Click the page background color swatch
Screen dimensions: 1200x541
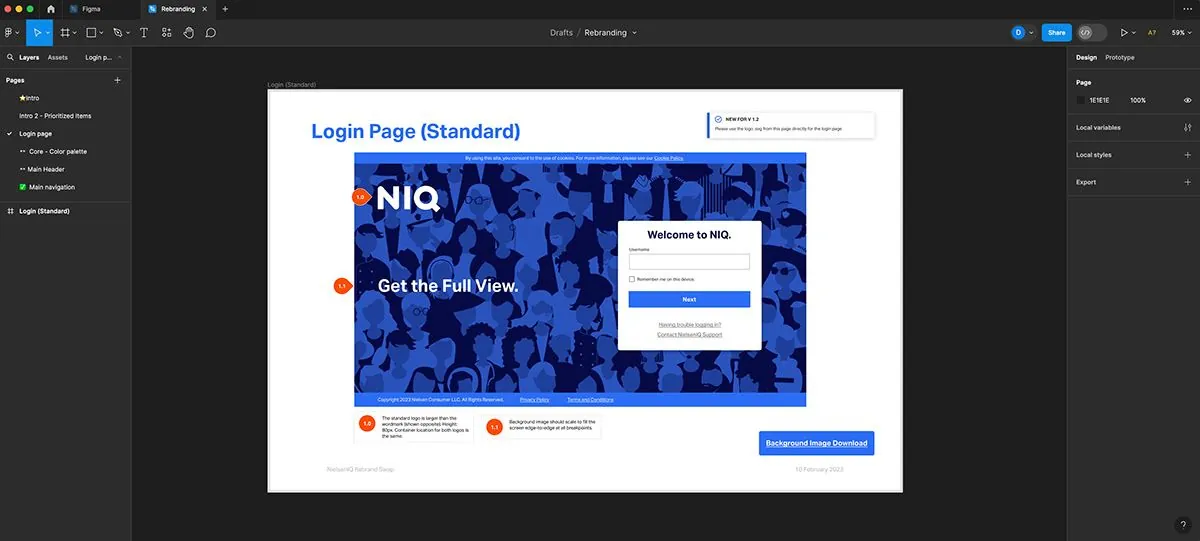[x=1081, y=100]
